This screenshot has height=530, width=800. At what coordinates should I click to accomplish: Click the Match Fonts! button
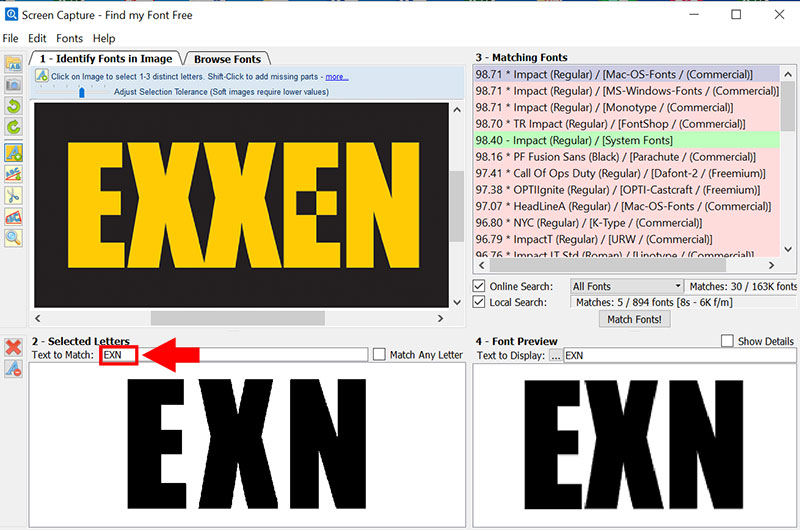[x=634, y=319]
